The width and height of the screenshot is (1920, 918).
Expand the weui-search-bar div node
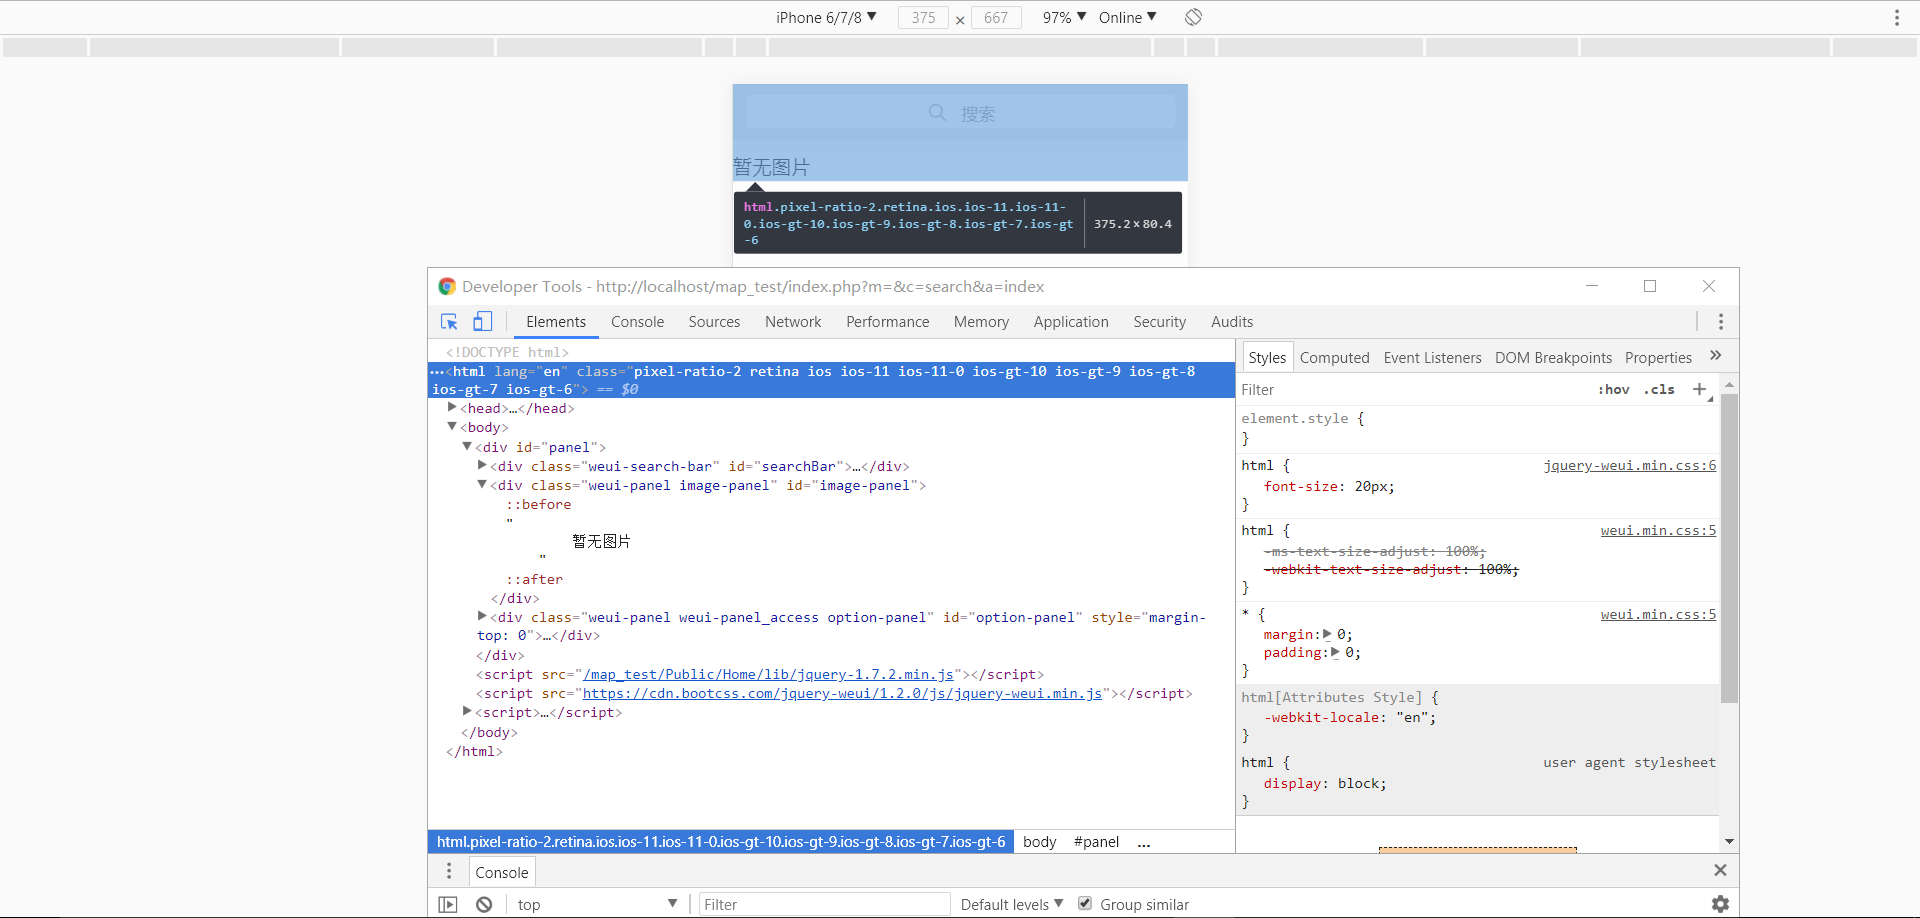[482, 465]
